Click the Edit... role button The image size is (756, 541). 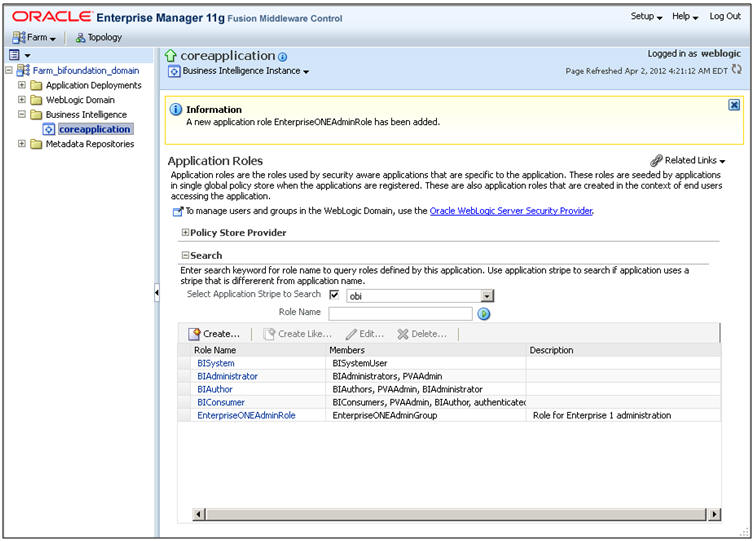(364, 334)
